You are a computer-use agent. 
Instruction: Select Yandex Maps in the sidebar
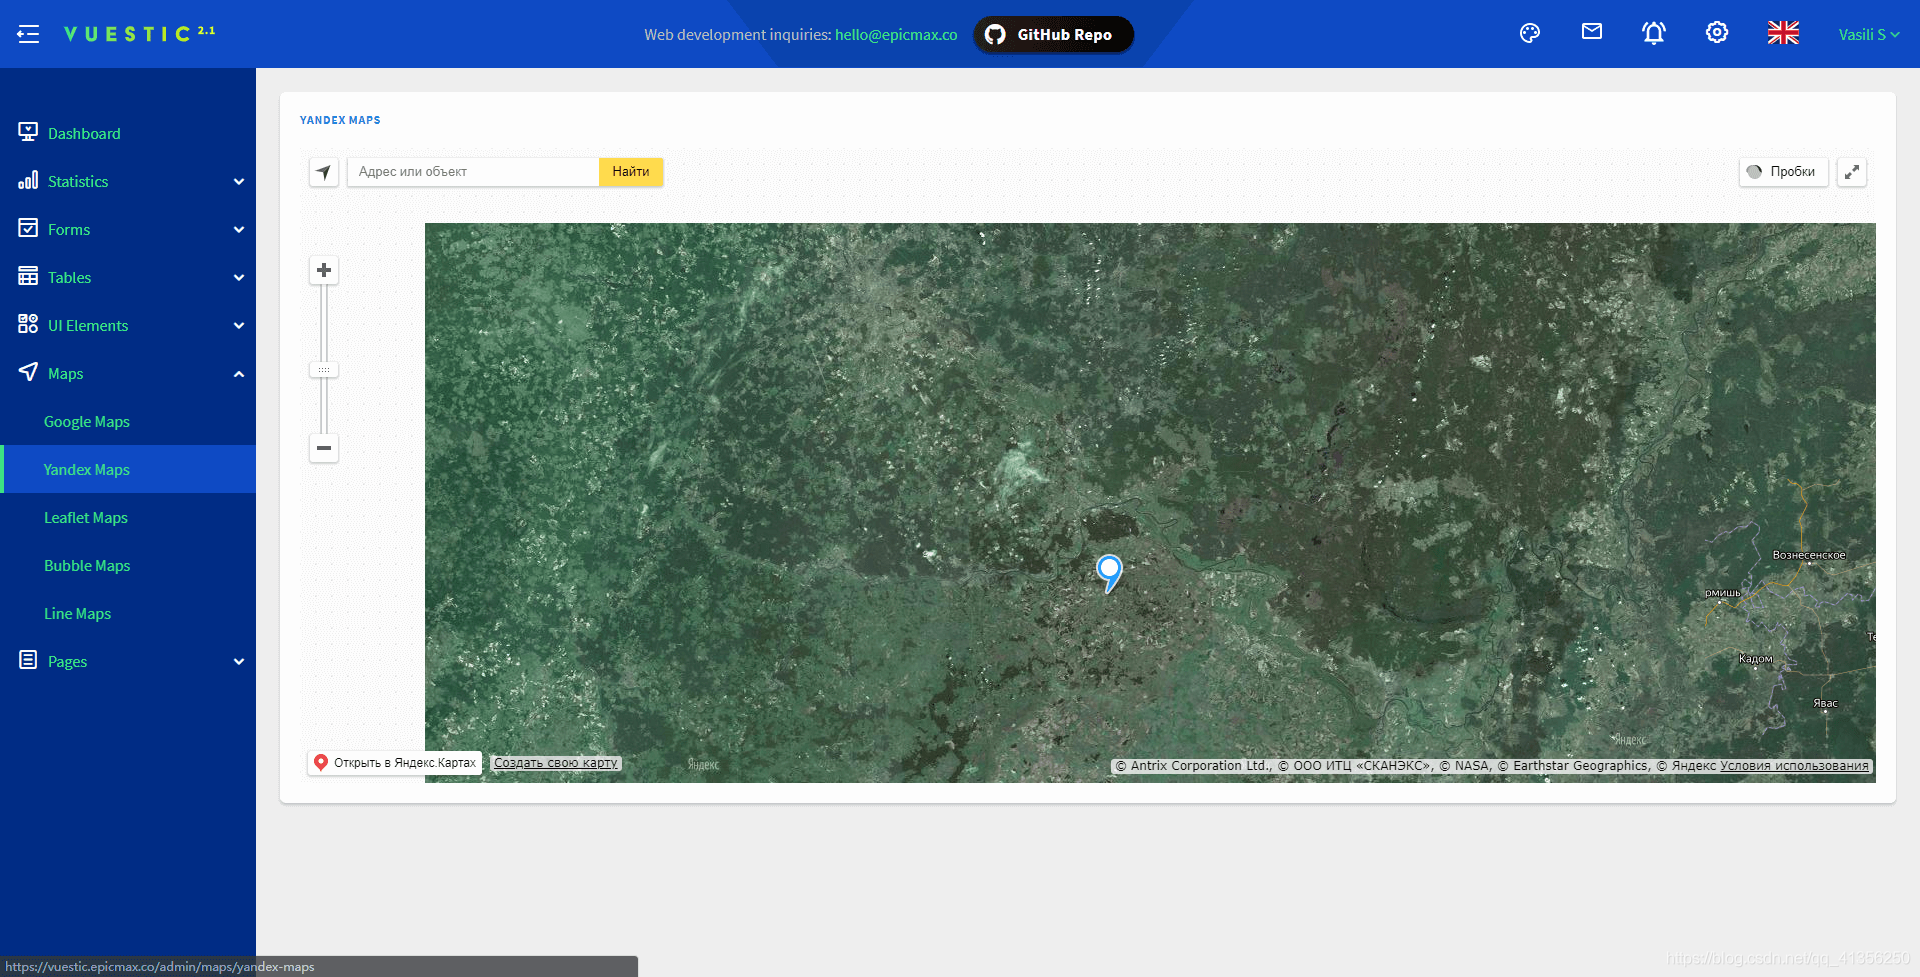click(128, 469)
